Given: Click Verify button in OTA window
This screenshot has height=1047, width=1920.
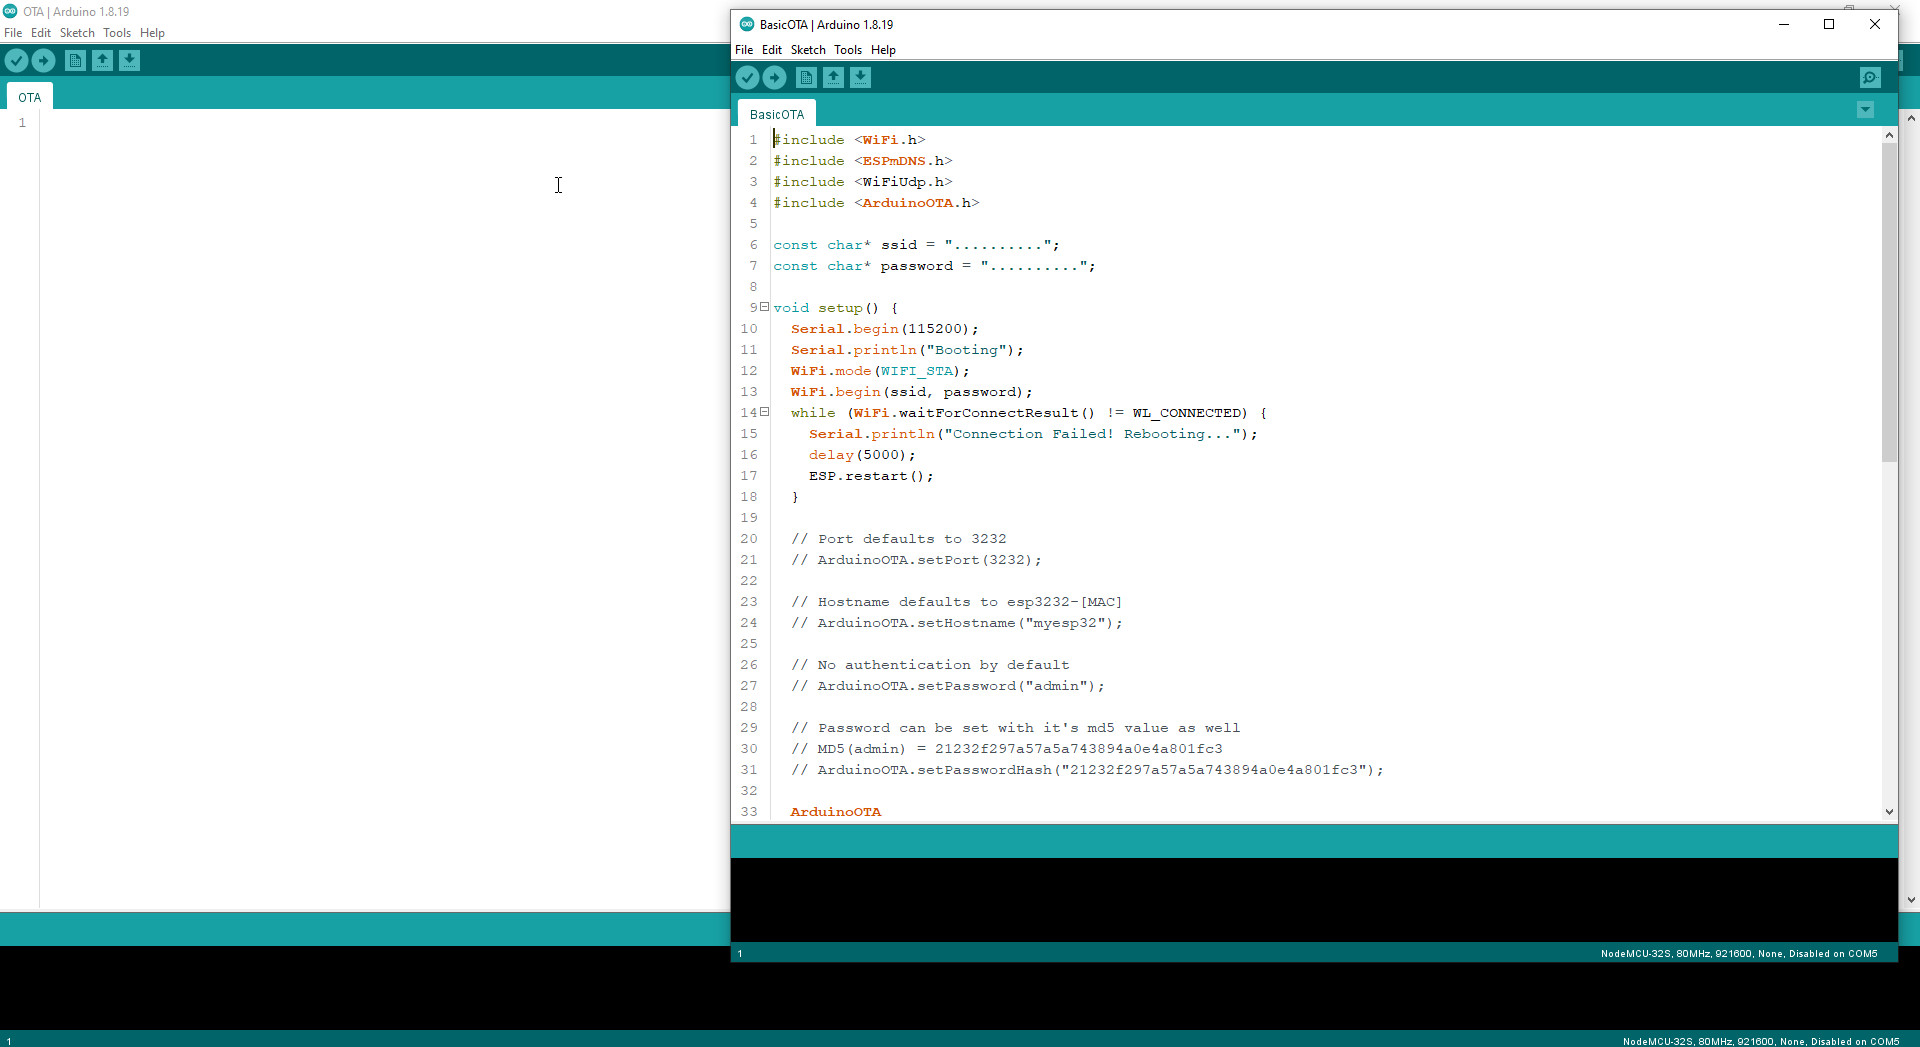Looking at the screenshot, I should point(16,61).
